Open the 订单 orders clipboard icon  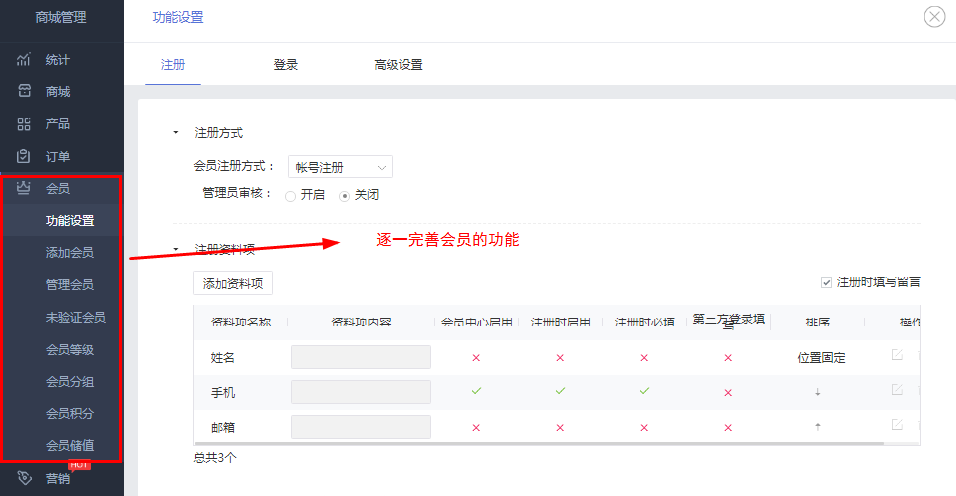(24, 156)
